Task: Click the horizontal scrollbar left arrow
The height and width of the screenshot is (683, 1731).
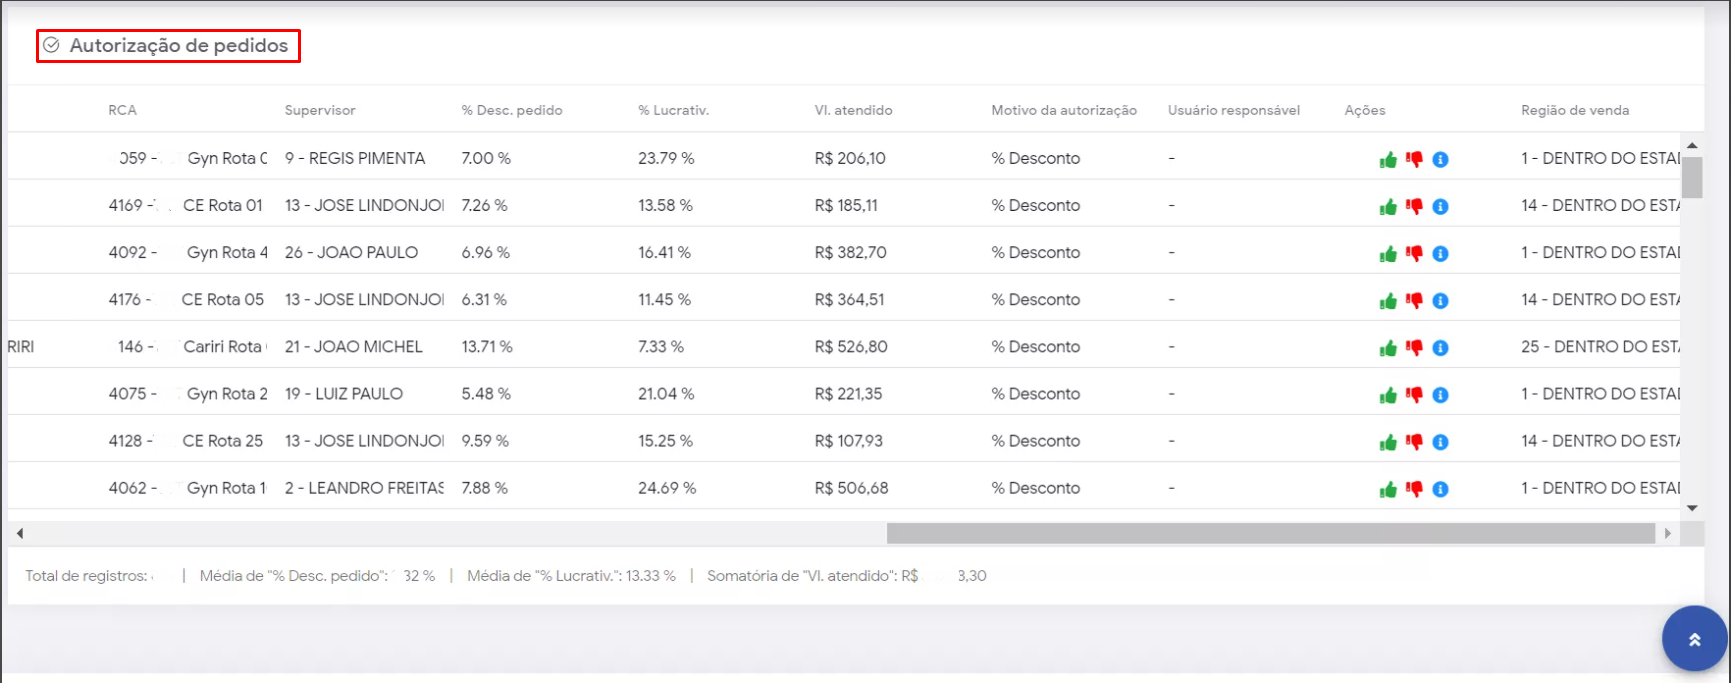Action: coord(20,534)
